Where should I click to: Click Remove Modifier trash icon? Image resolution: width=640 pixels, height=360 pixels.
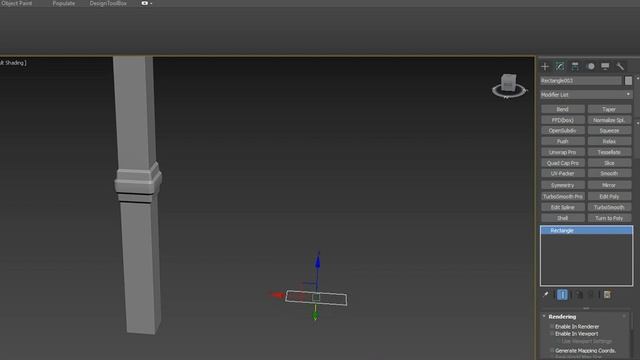(x=591, y=295)
